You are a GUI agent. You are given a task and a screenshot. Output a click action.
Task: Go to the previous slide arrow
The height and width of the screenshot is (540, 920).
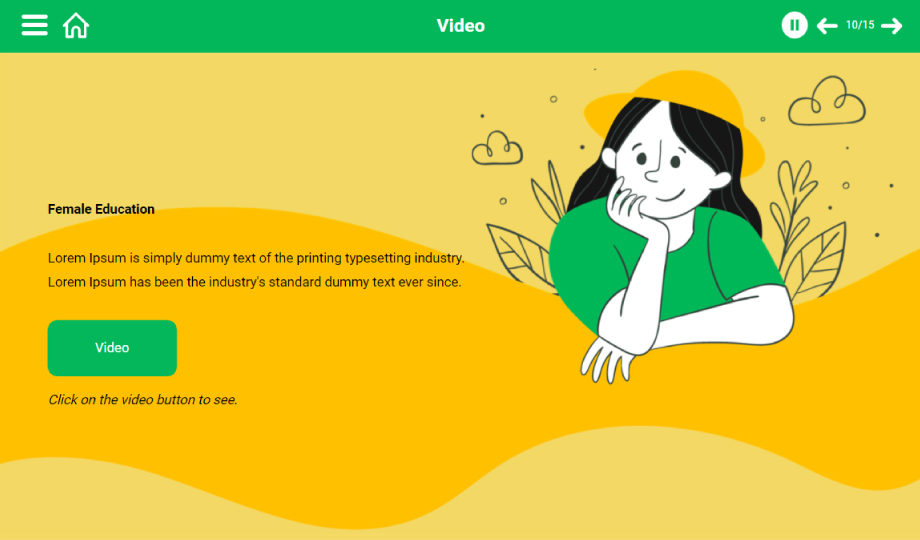pos(827,26)
